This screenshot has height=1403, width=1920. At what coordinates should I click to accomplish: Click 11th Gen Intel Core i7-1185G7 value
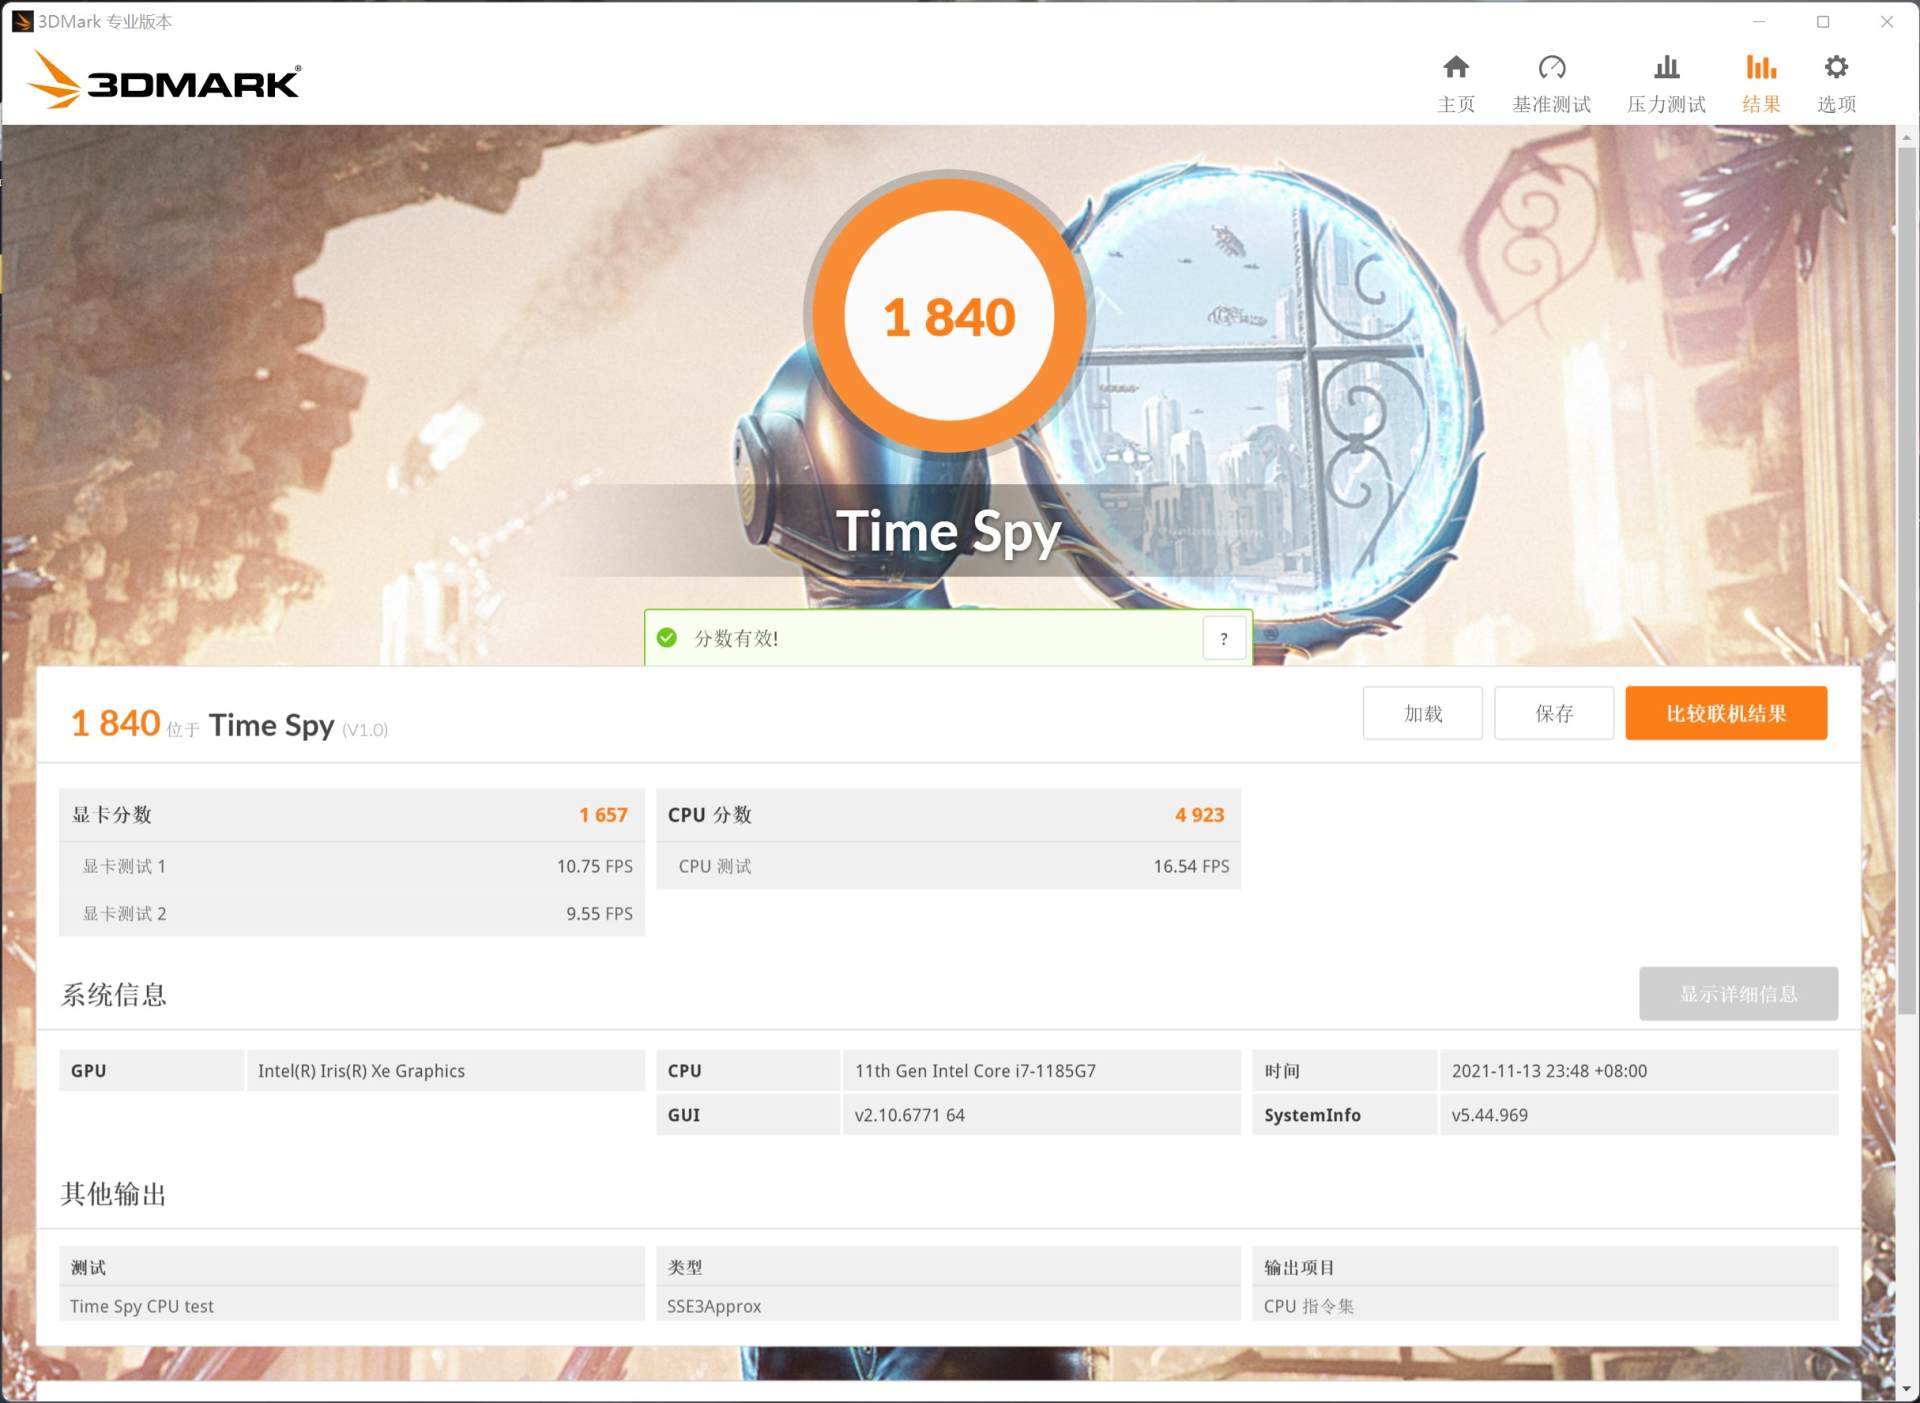pos(975,1071)
